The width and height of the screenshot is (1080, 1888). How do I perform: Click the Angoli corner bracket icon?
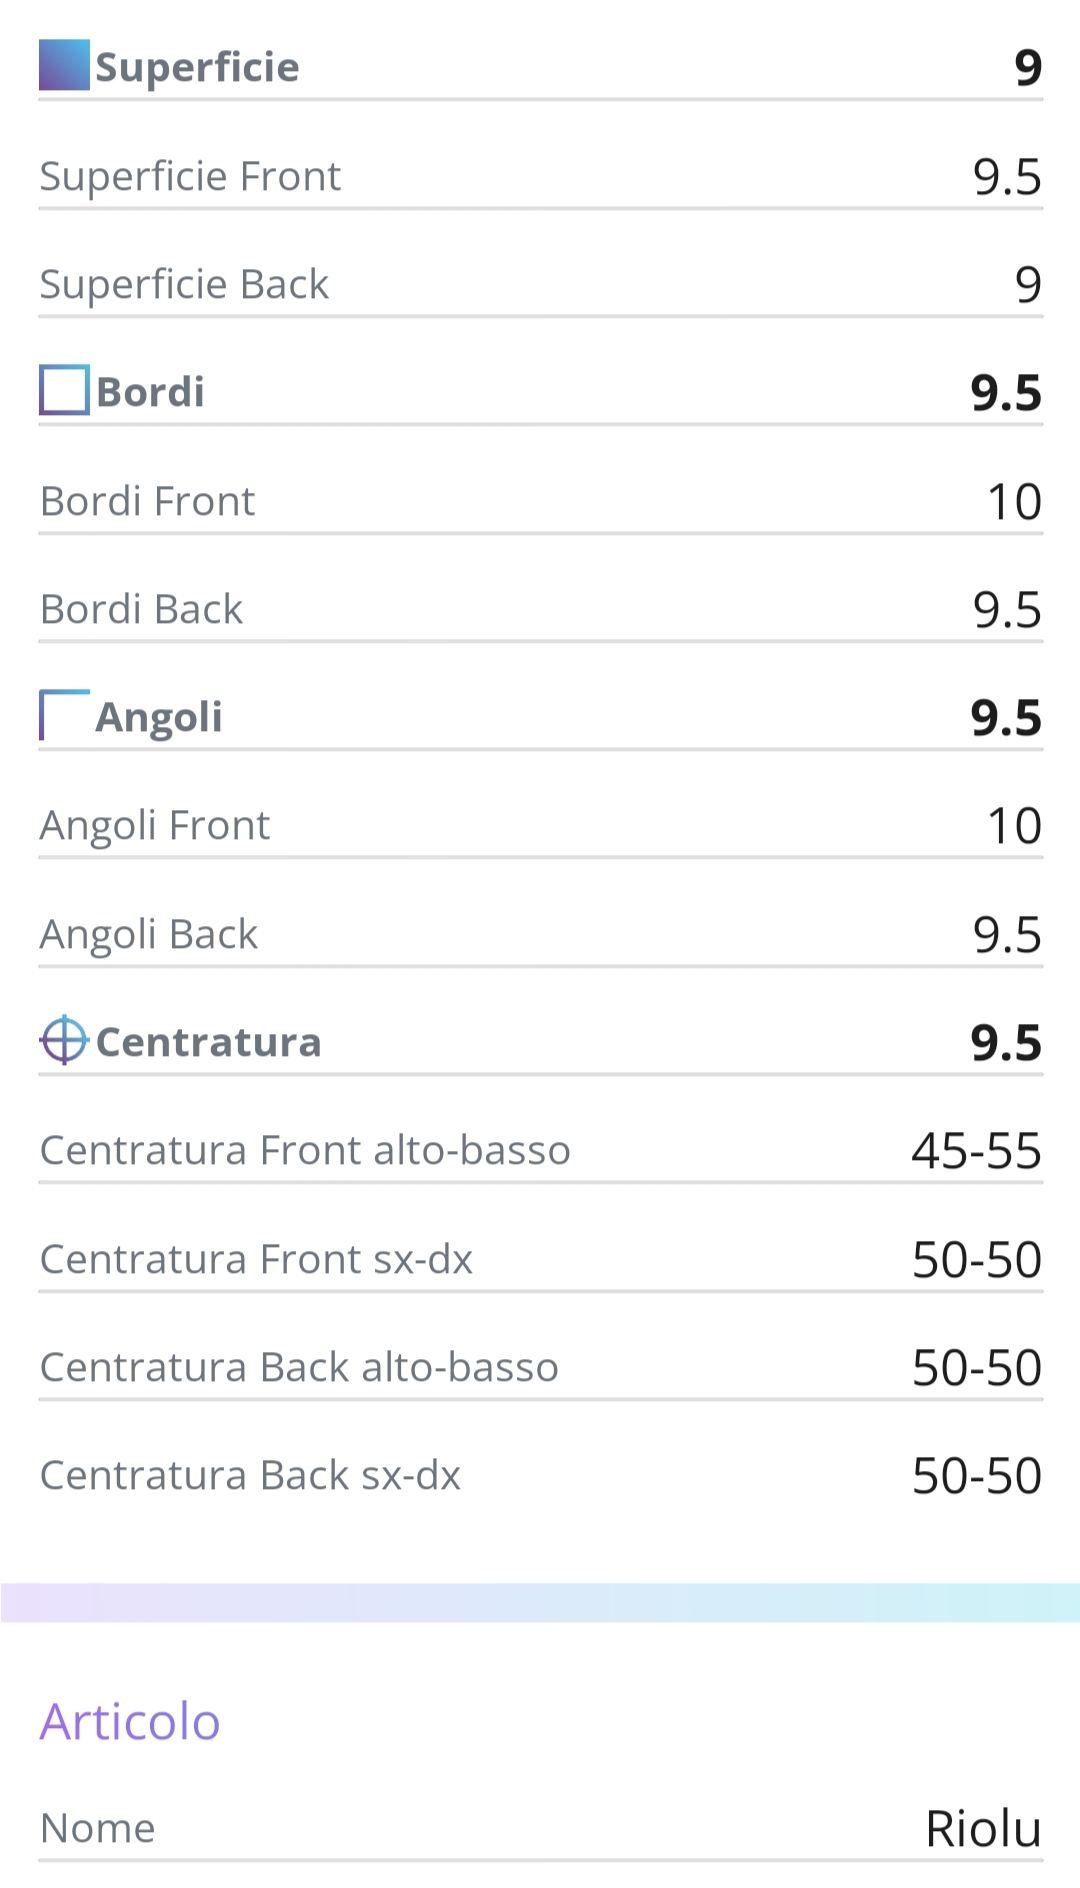coord(64,715)
